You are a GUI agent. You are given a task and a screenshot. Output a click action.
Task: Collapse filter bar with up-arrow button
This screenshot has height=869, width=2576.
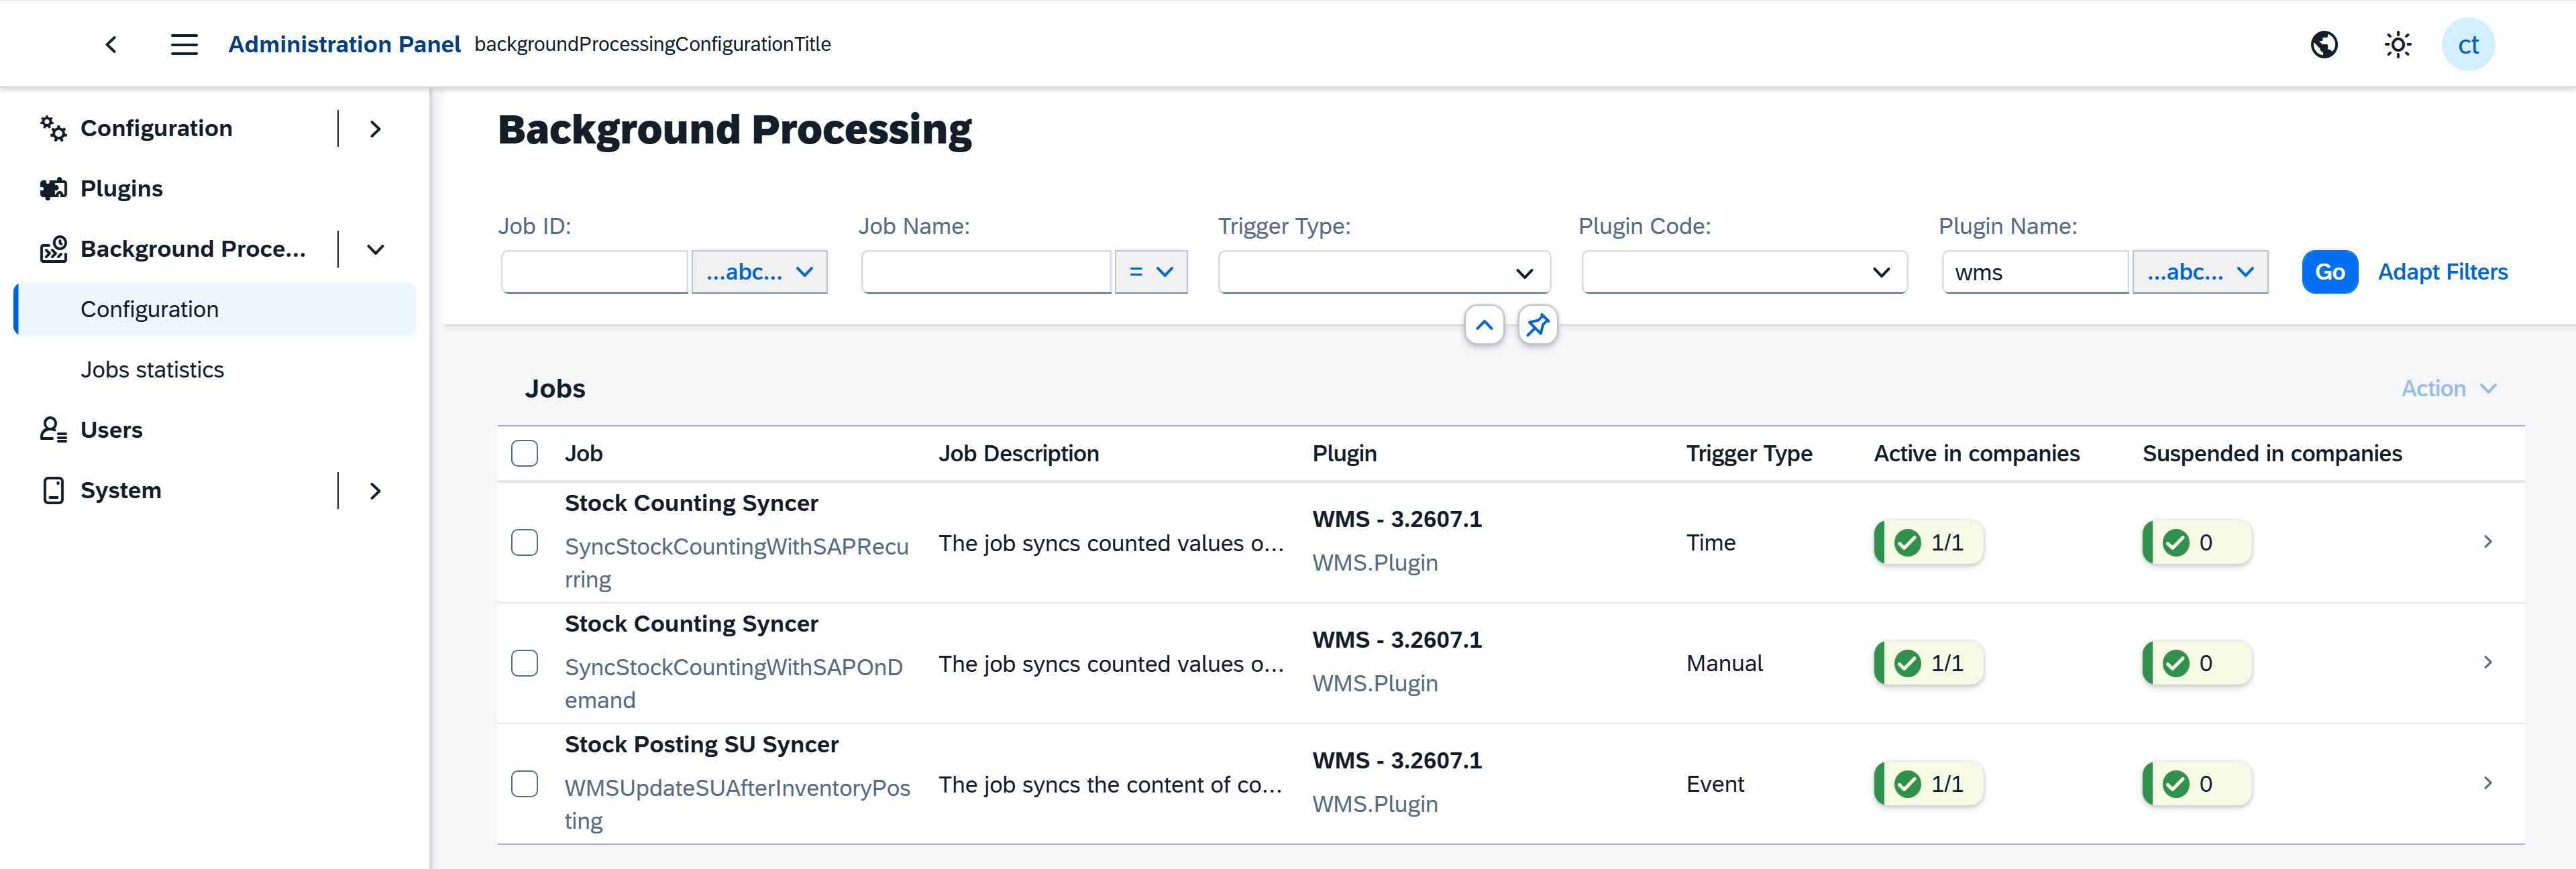tap(1484, 325)
